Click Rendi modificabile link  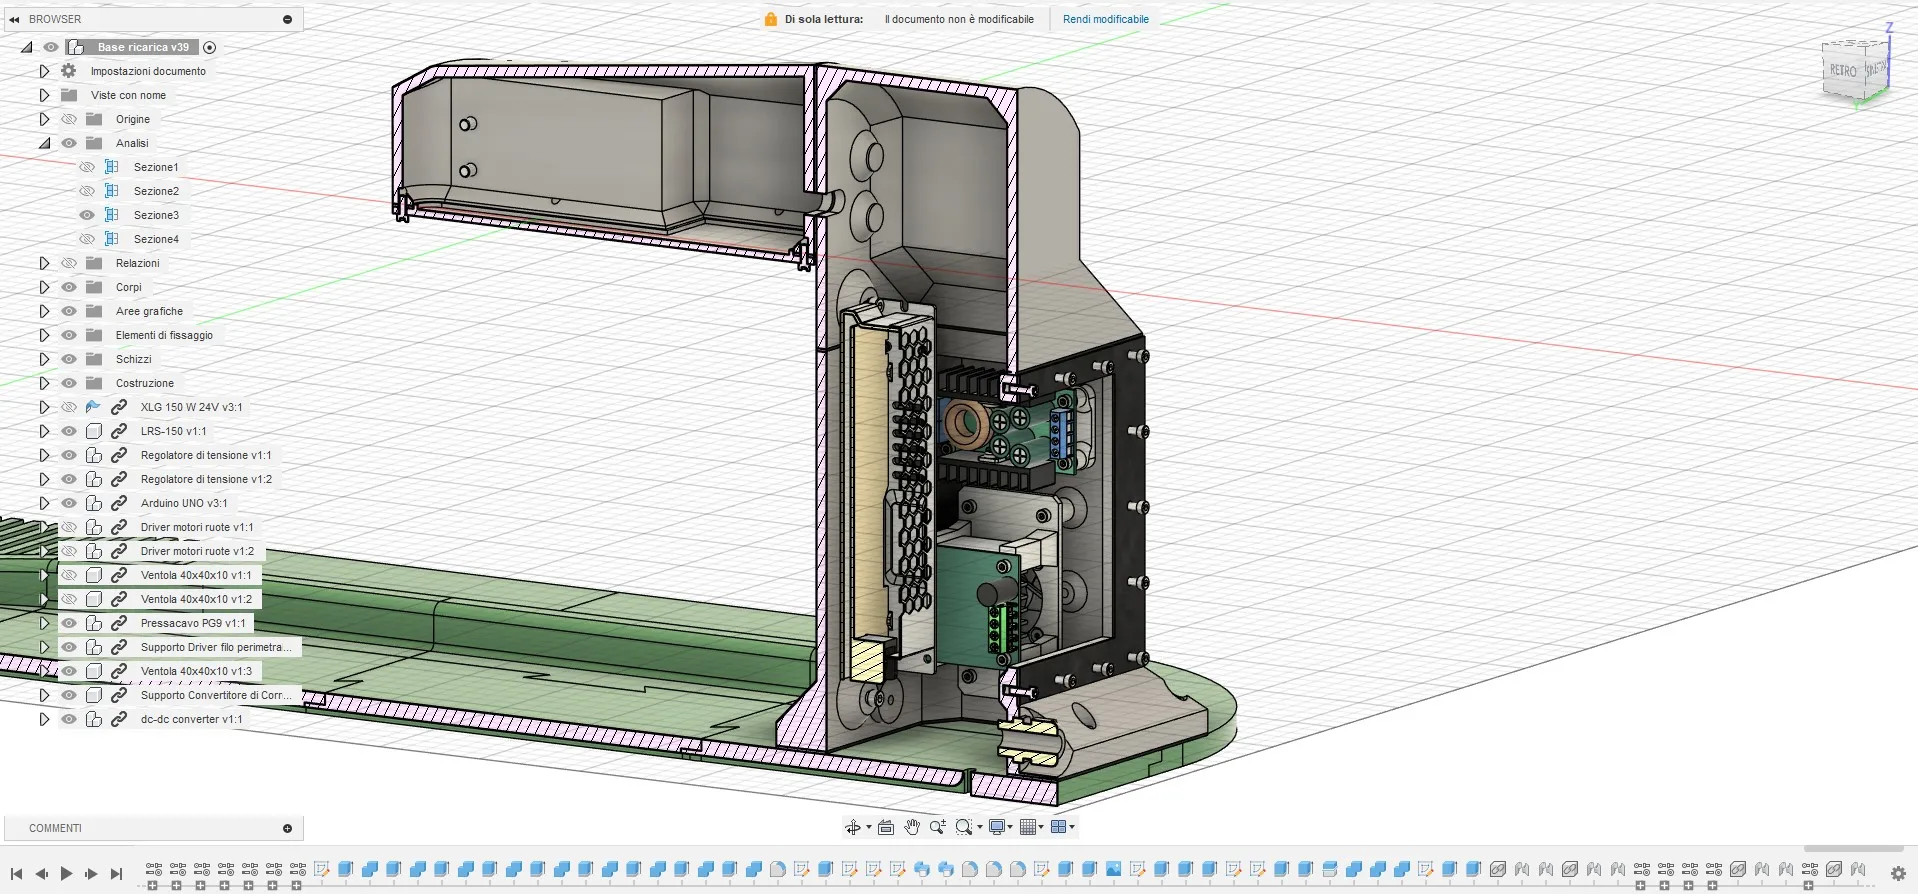(x=1105, y=19)
